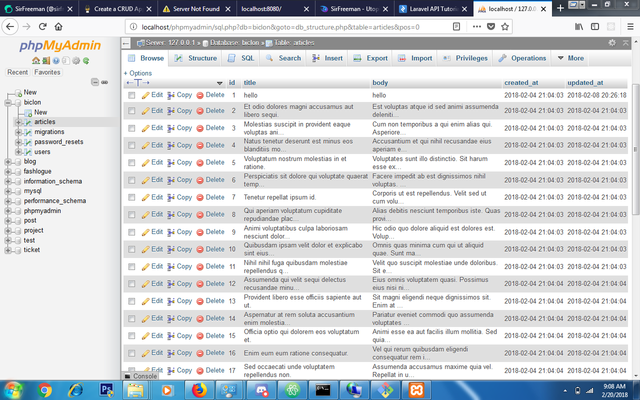Viewport: 640px width, 400px height.
Task: Sort by created_at column header
Action: coord(521,83)
